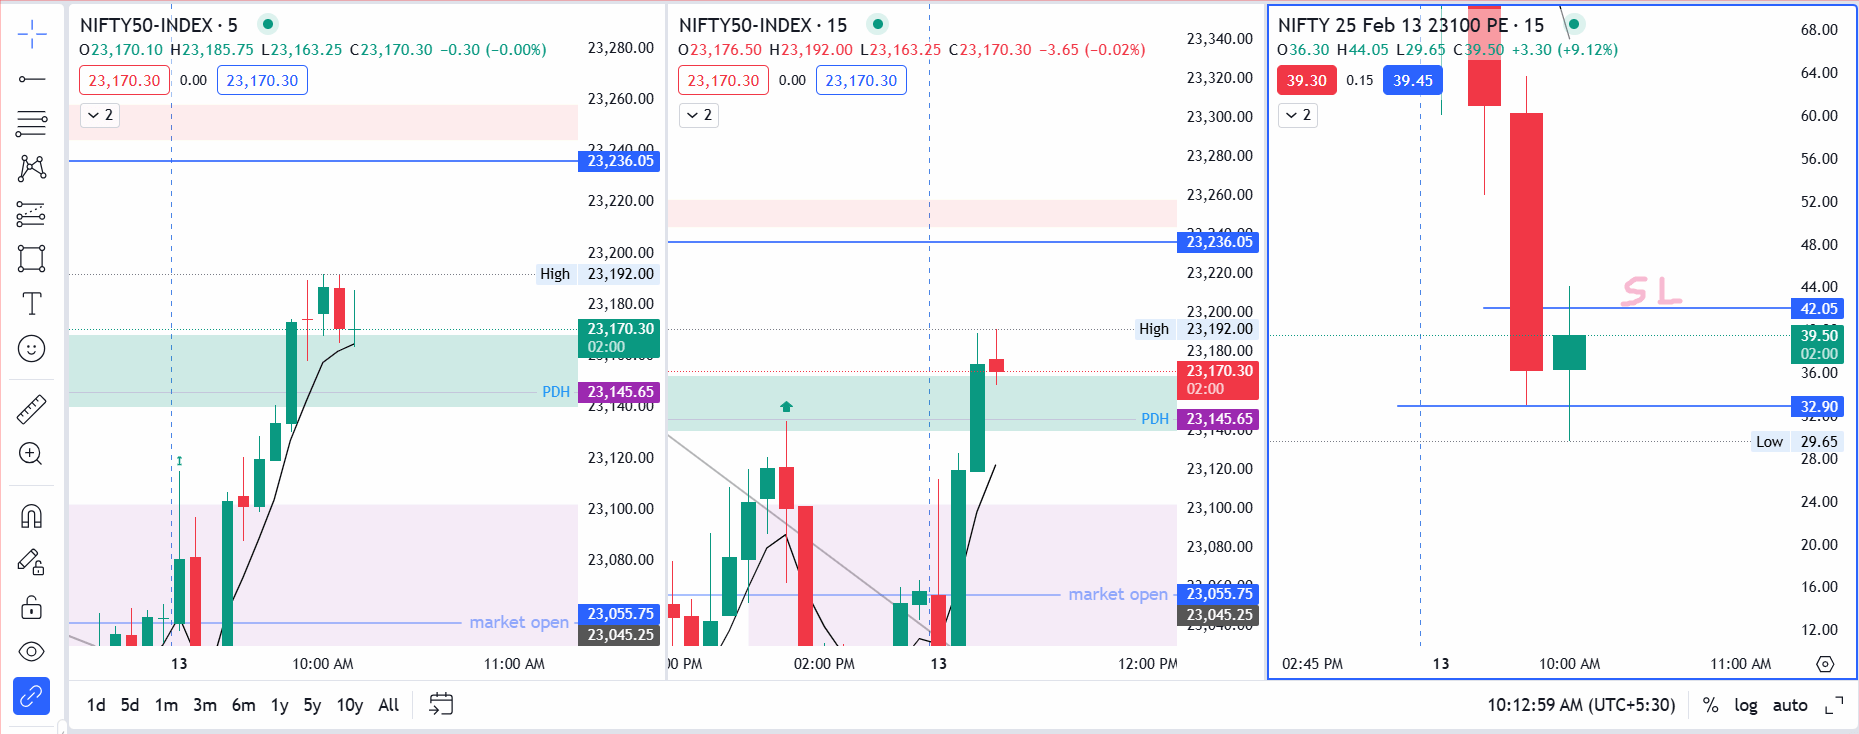Open the time zone menu showing UTC+5:30
The height and width of the screenshot is (734, 1859).
(1581, 705)
